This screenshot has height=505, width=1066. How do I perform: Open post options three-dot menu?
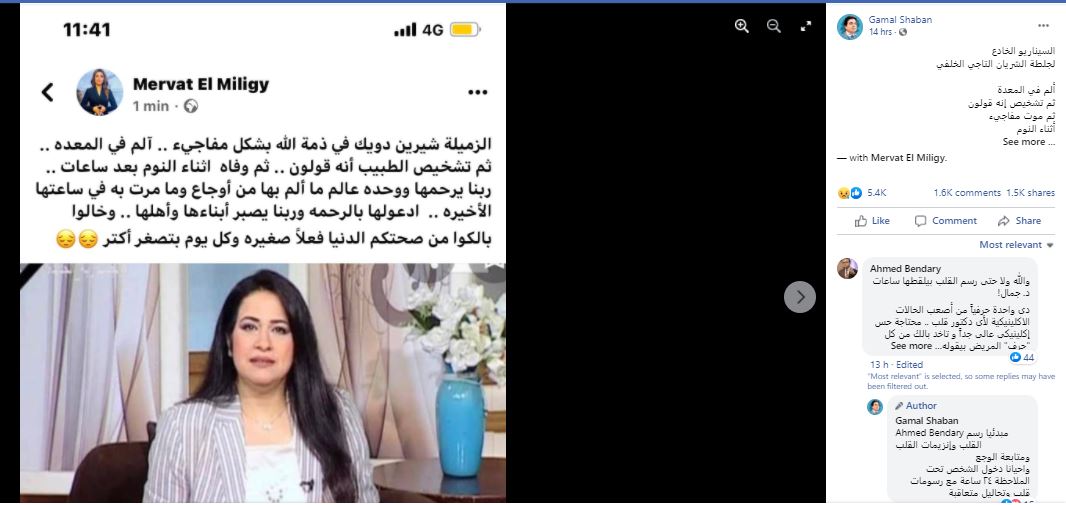tap(1044, 26)
